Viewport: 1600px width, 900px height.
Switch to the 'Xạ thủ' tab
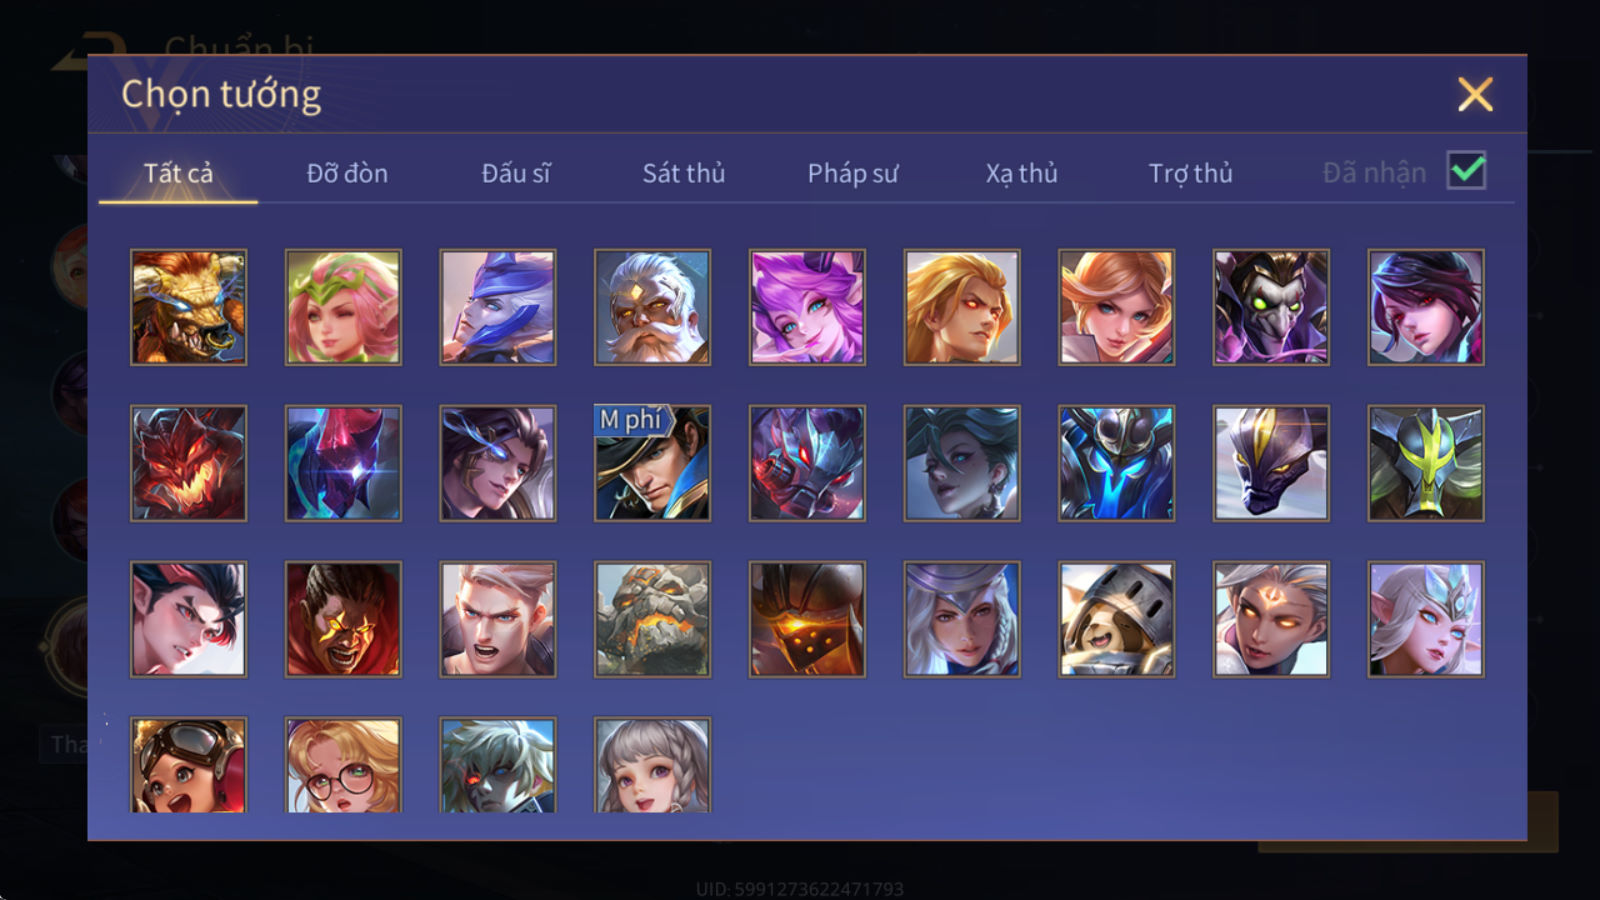point(1021,173)
